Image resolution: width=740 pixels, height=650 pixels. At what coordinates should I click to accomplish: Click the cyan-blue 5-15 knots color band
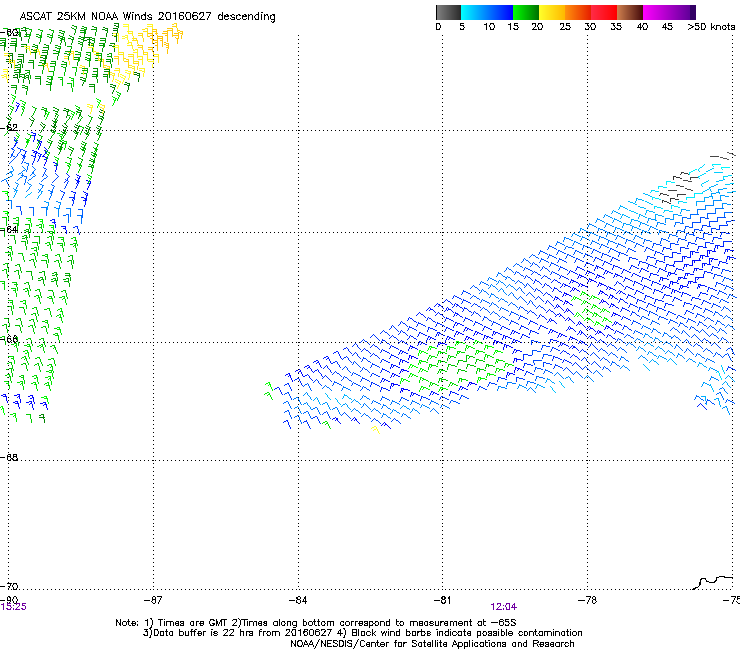[487, 12]
